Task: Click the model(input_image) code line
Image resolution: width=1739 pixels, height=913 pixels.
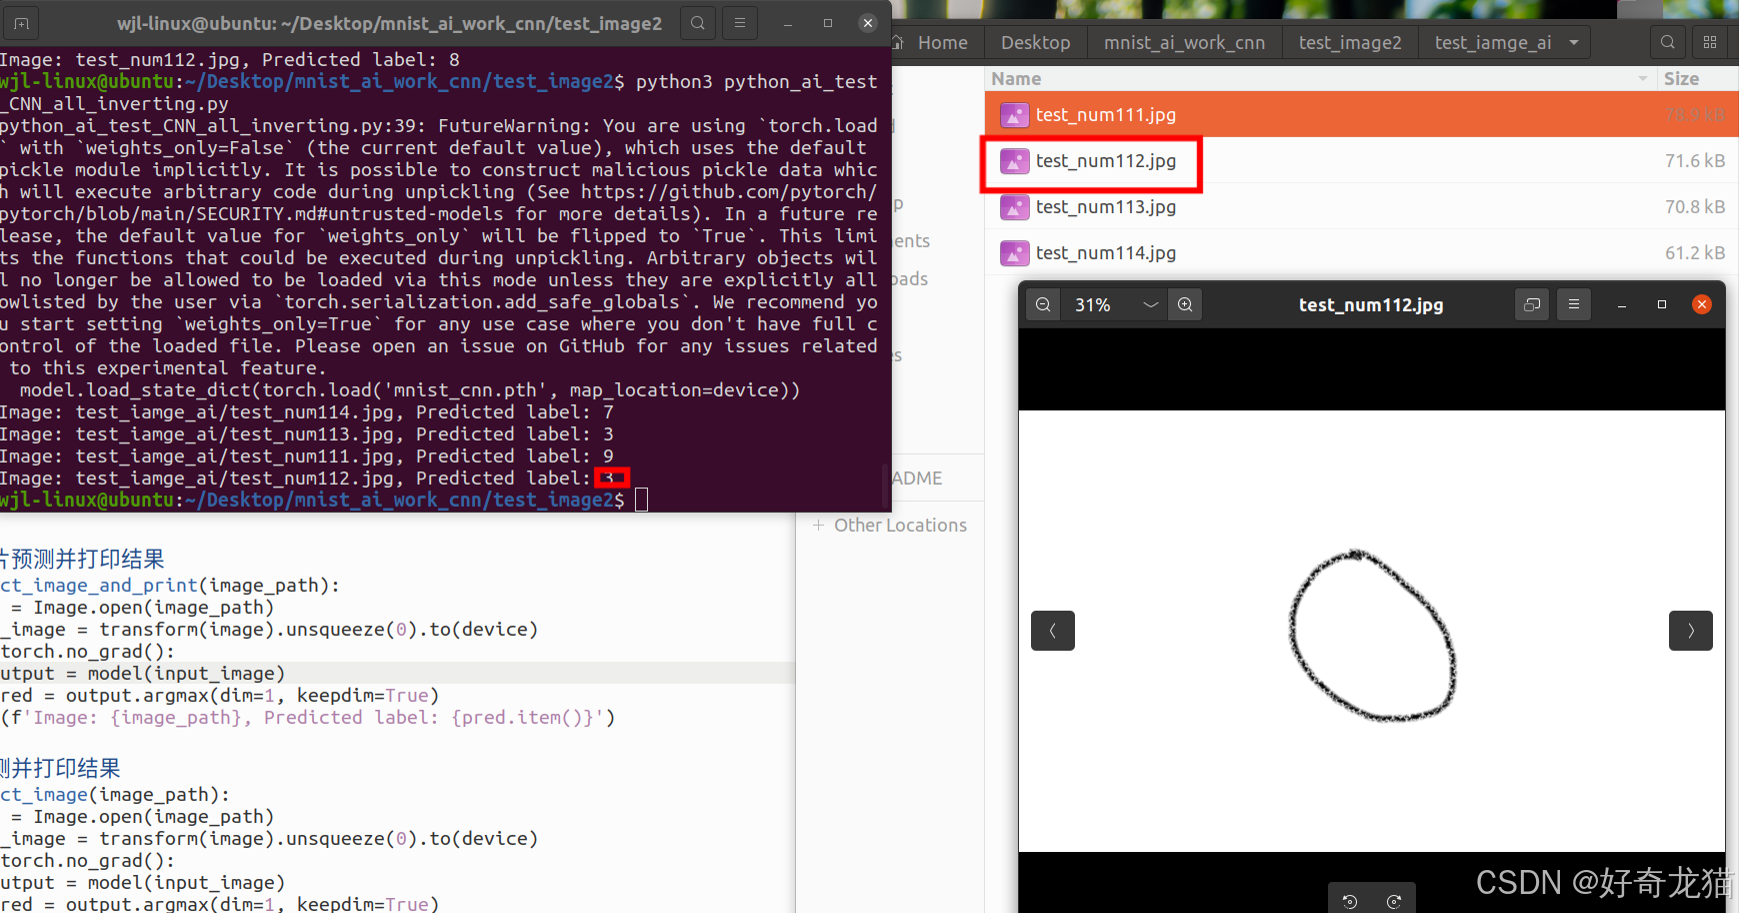Action: (142, 673)
